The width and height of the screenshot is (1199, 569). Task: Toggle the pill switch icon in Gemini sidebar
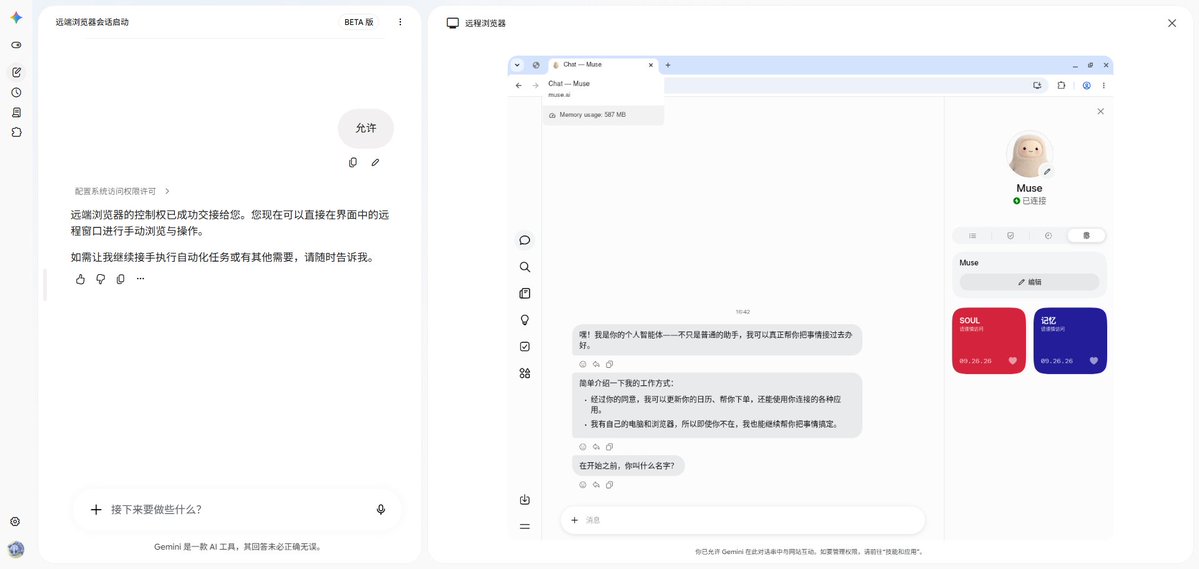[x=16, y=45]
